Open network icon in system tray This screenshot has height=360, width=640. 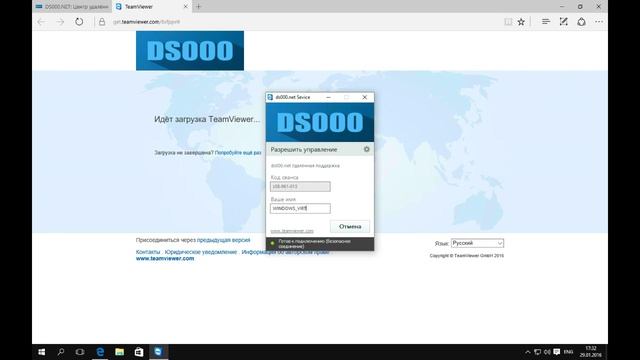click(538, 352)
